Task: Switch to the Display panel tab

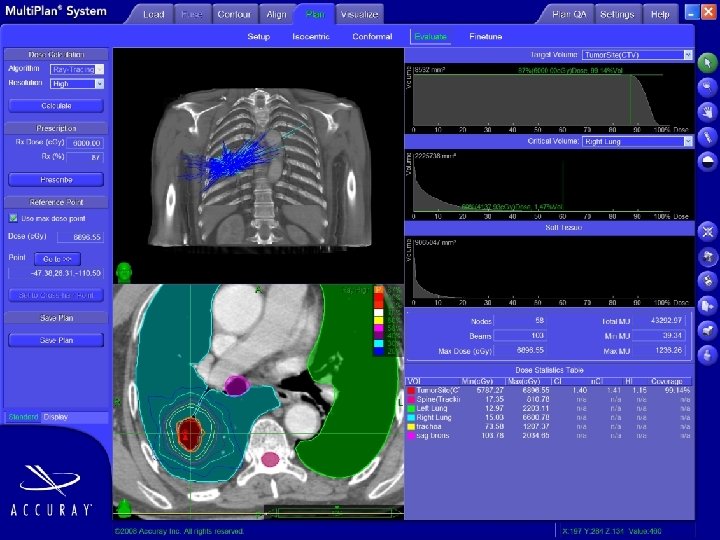Action: click(55, 417)
